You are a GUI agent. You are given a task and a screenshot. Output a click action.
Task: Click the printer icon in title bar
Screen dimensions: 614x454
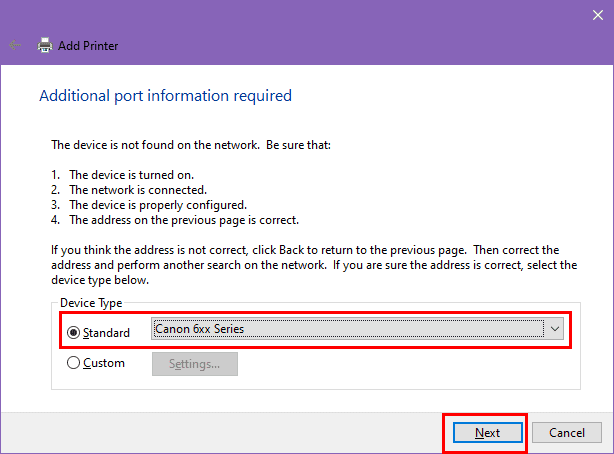pos(45,46)
